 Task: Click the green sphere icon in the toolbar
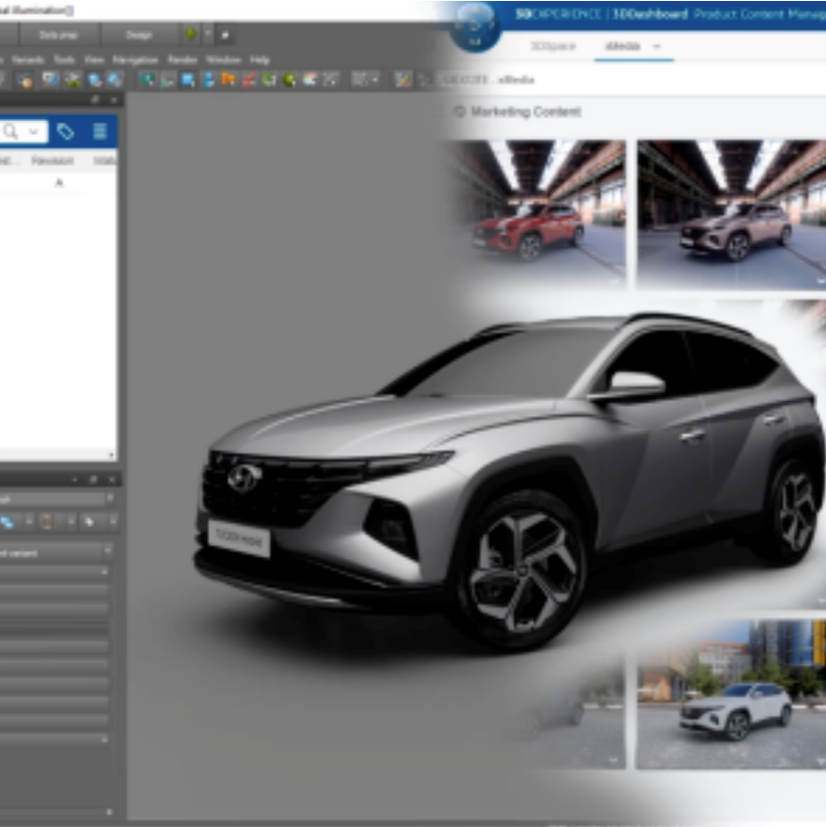(289, 80)
